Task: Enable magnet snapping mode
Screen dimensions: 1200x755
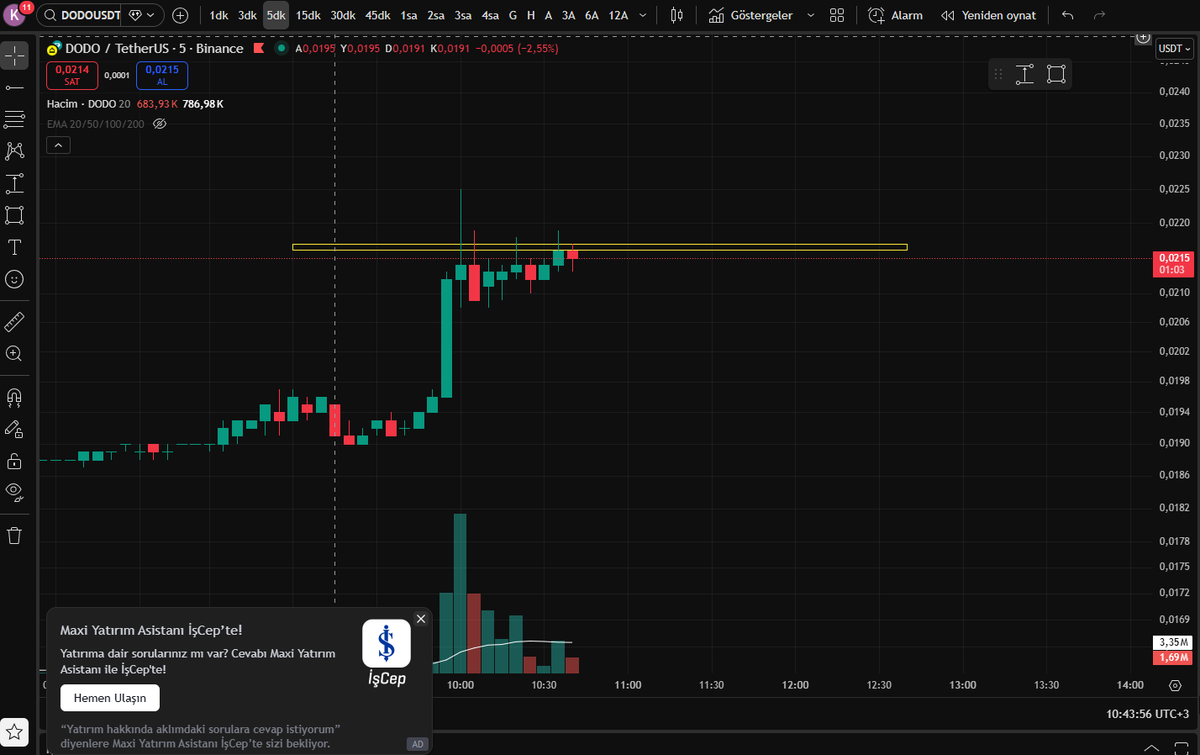Action: [x=14, y=397]
